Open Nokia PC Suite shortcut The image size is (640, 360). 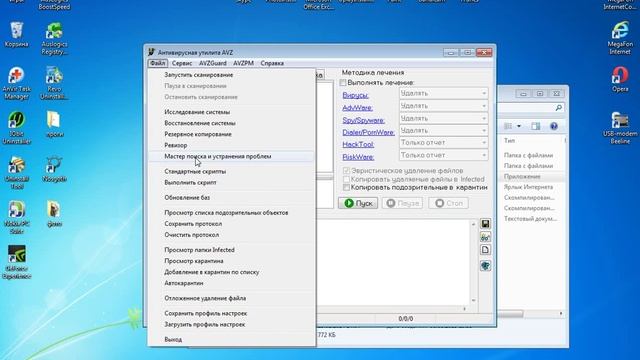tap(16, 217)
